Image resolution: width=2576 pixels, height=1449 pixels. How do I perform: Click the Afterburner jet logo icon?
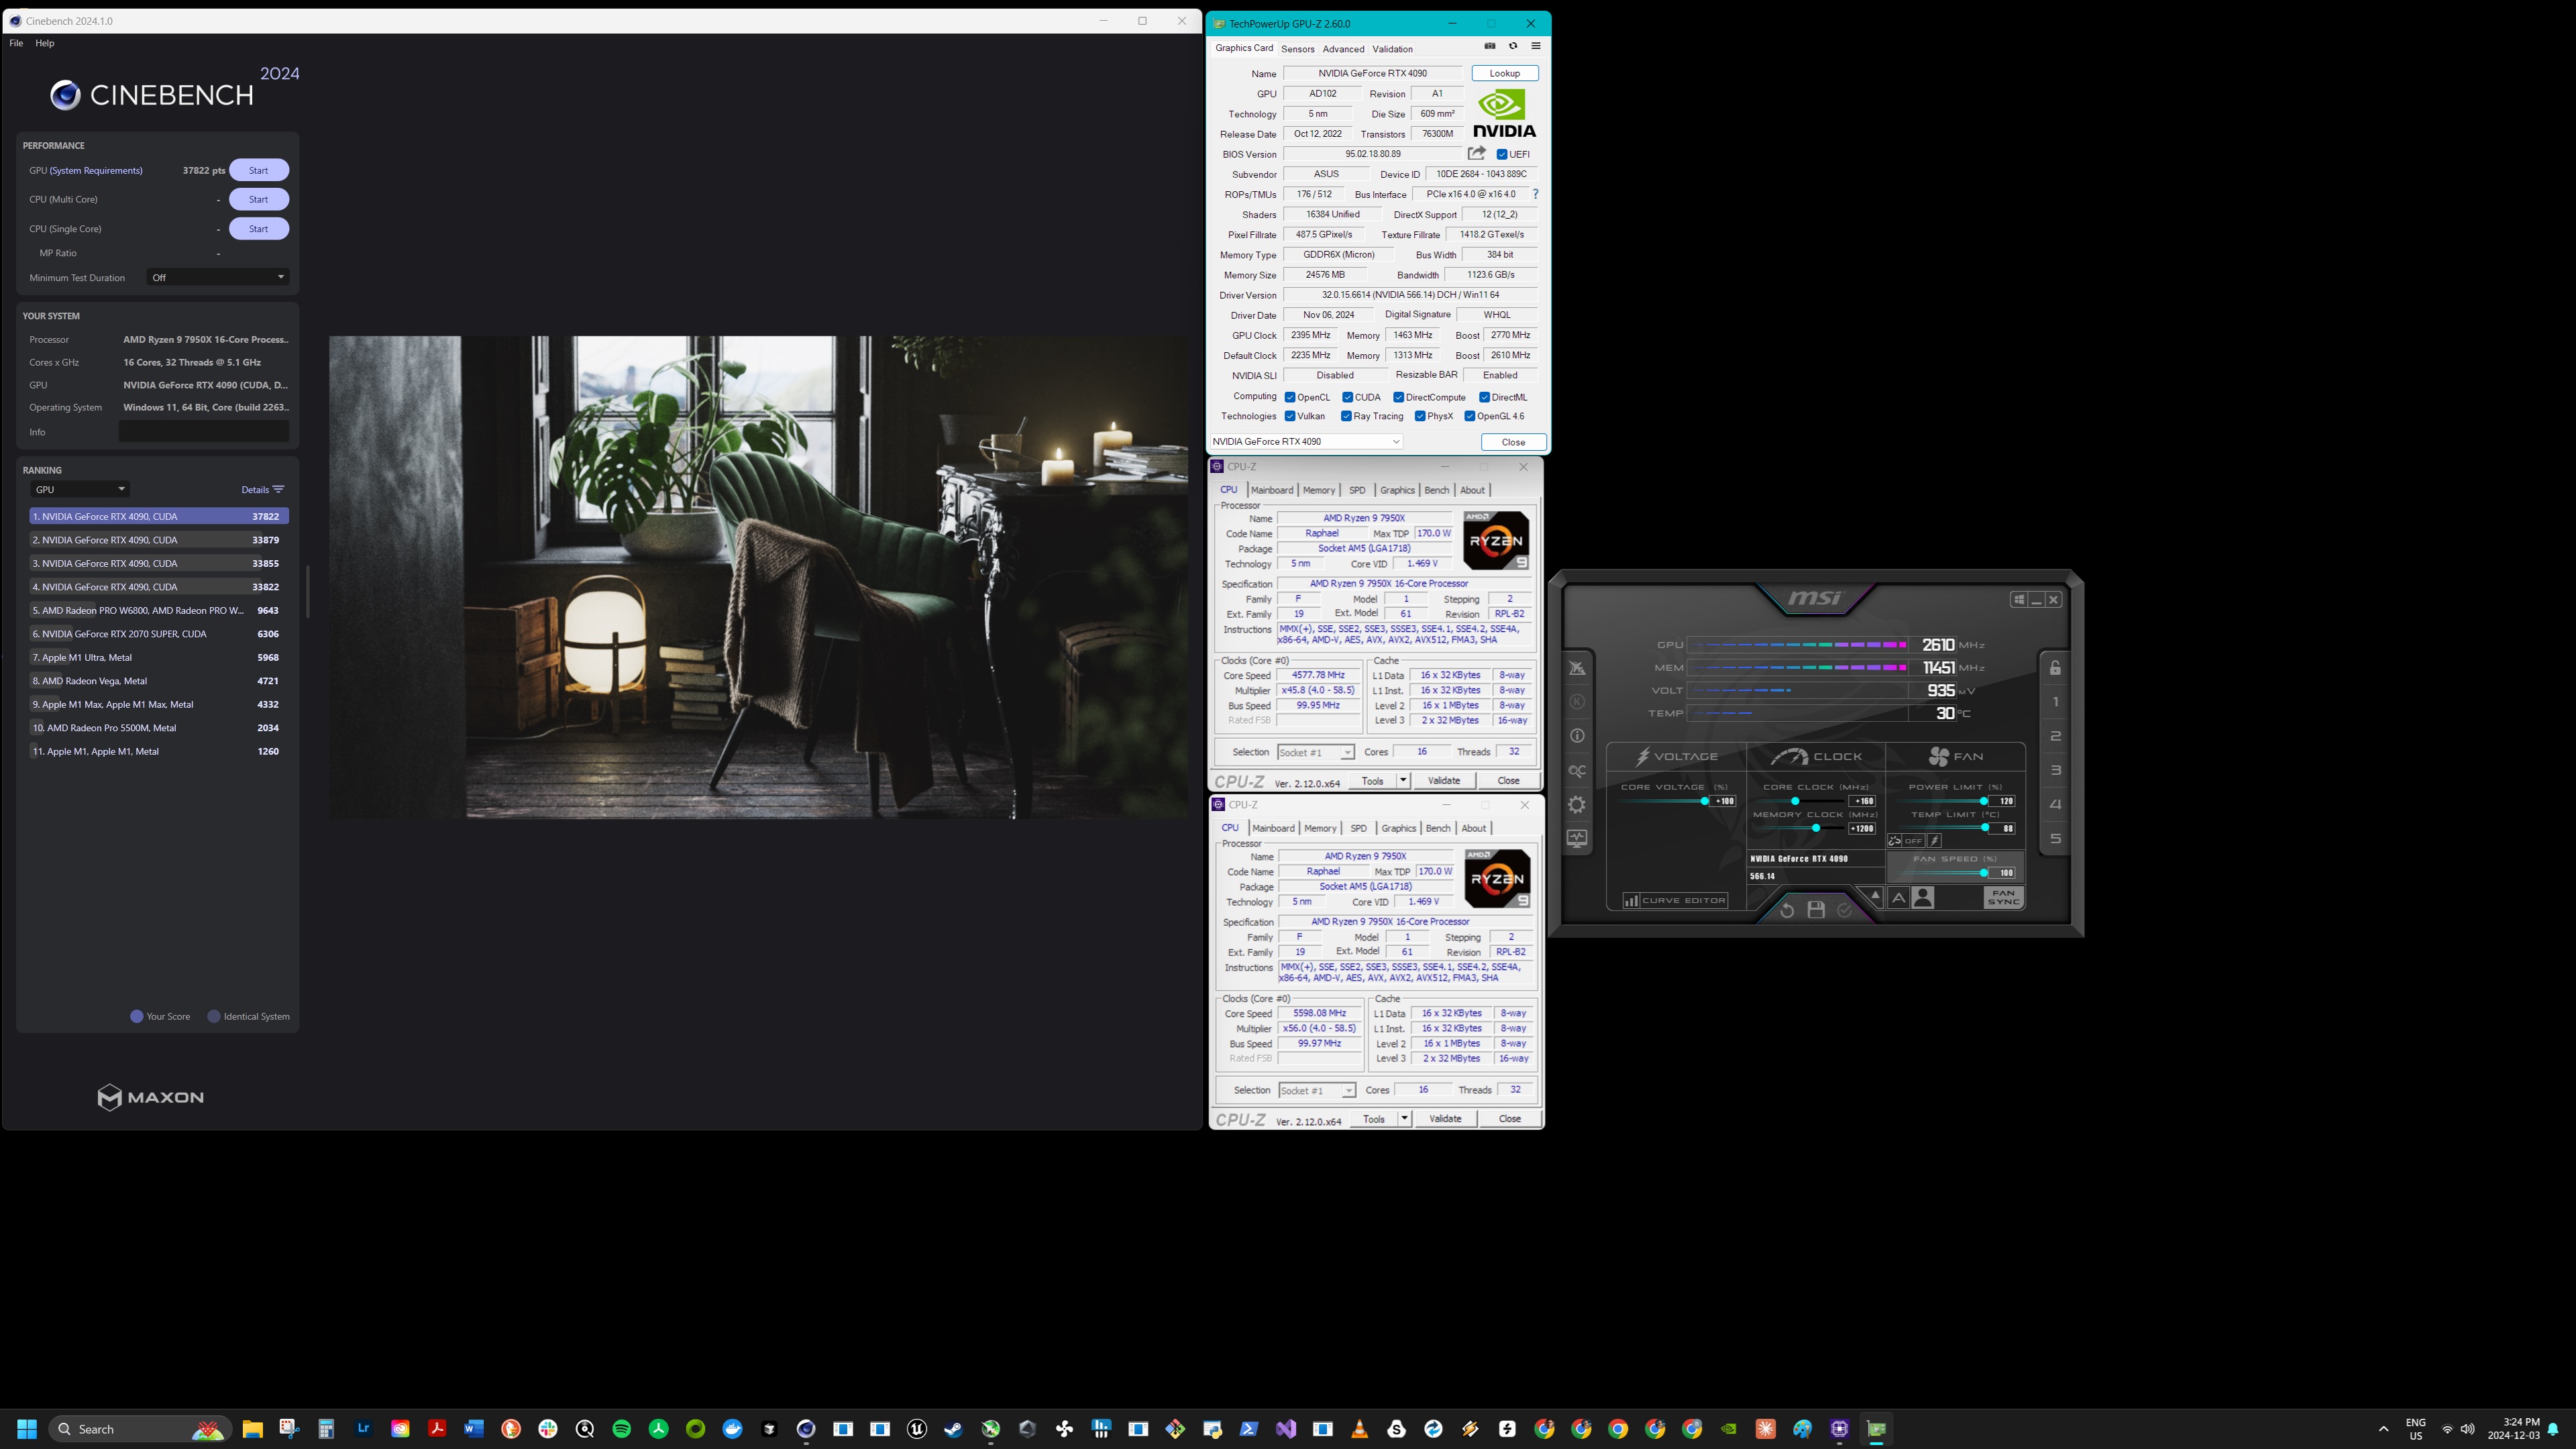coord(1577,668)
